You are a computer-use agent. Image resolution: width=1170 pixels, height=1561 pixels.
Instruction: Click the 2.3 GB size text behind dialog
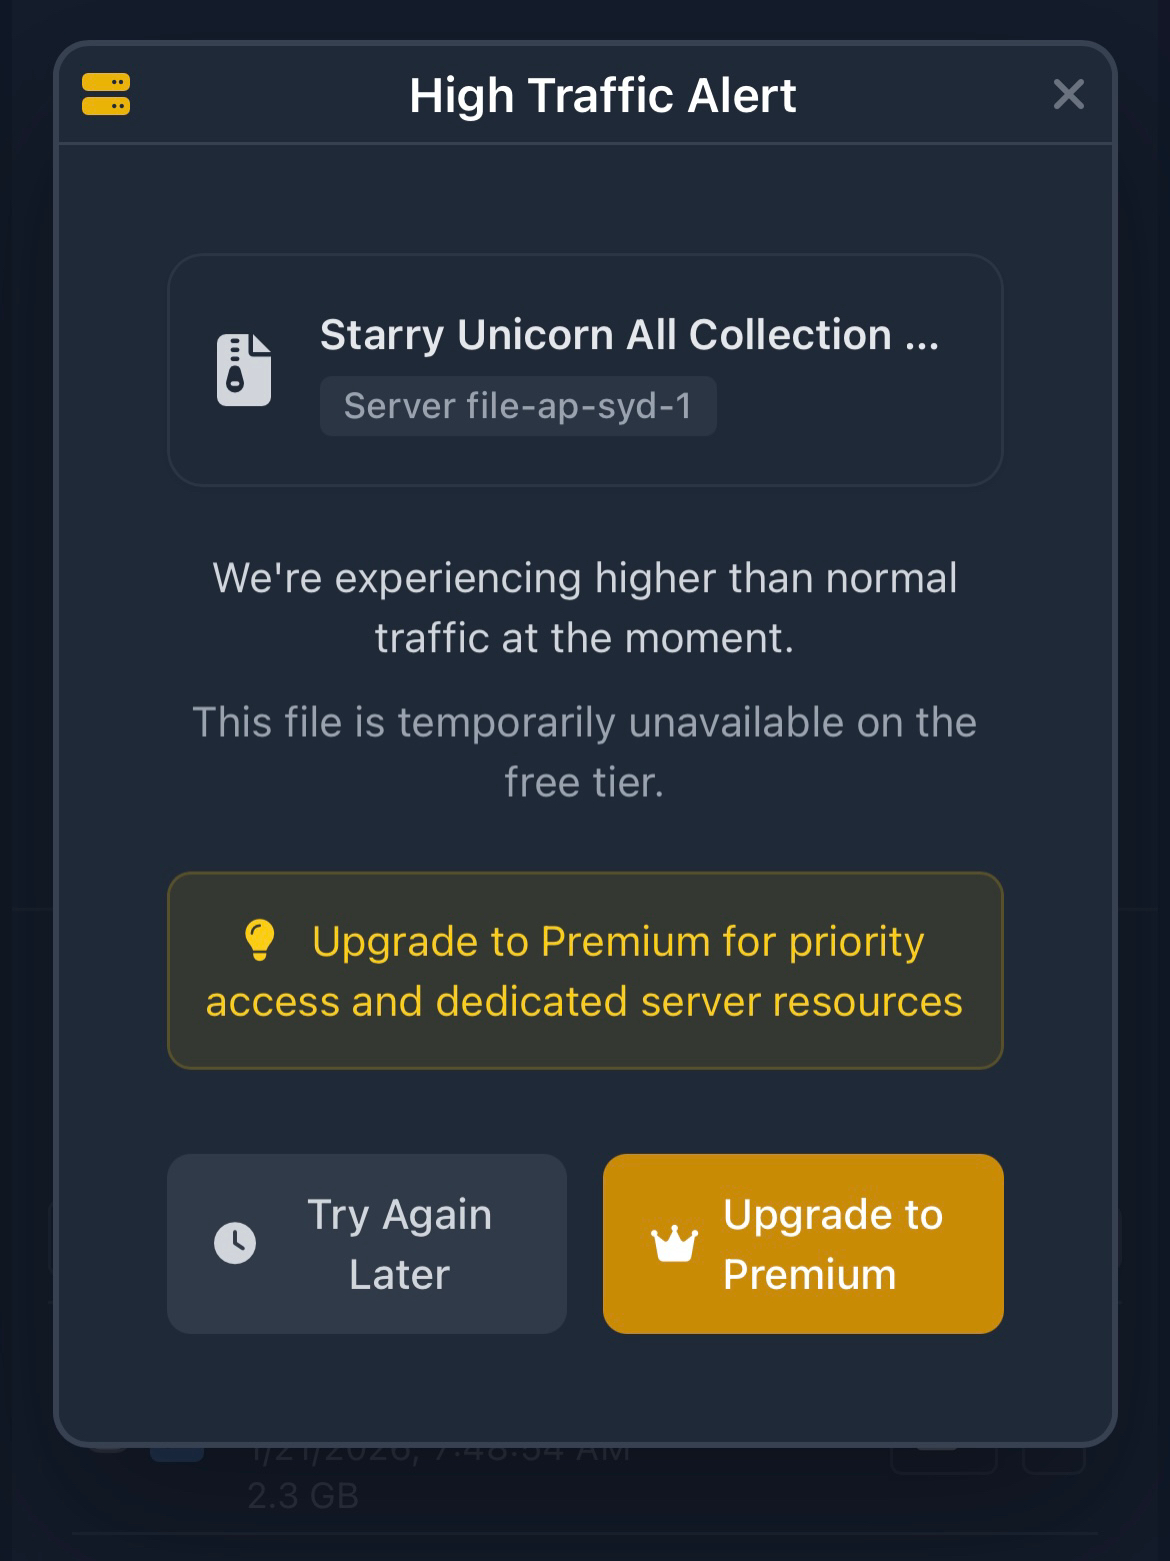(303, 1496)
